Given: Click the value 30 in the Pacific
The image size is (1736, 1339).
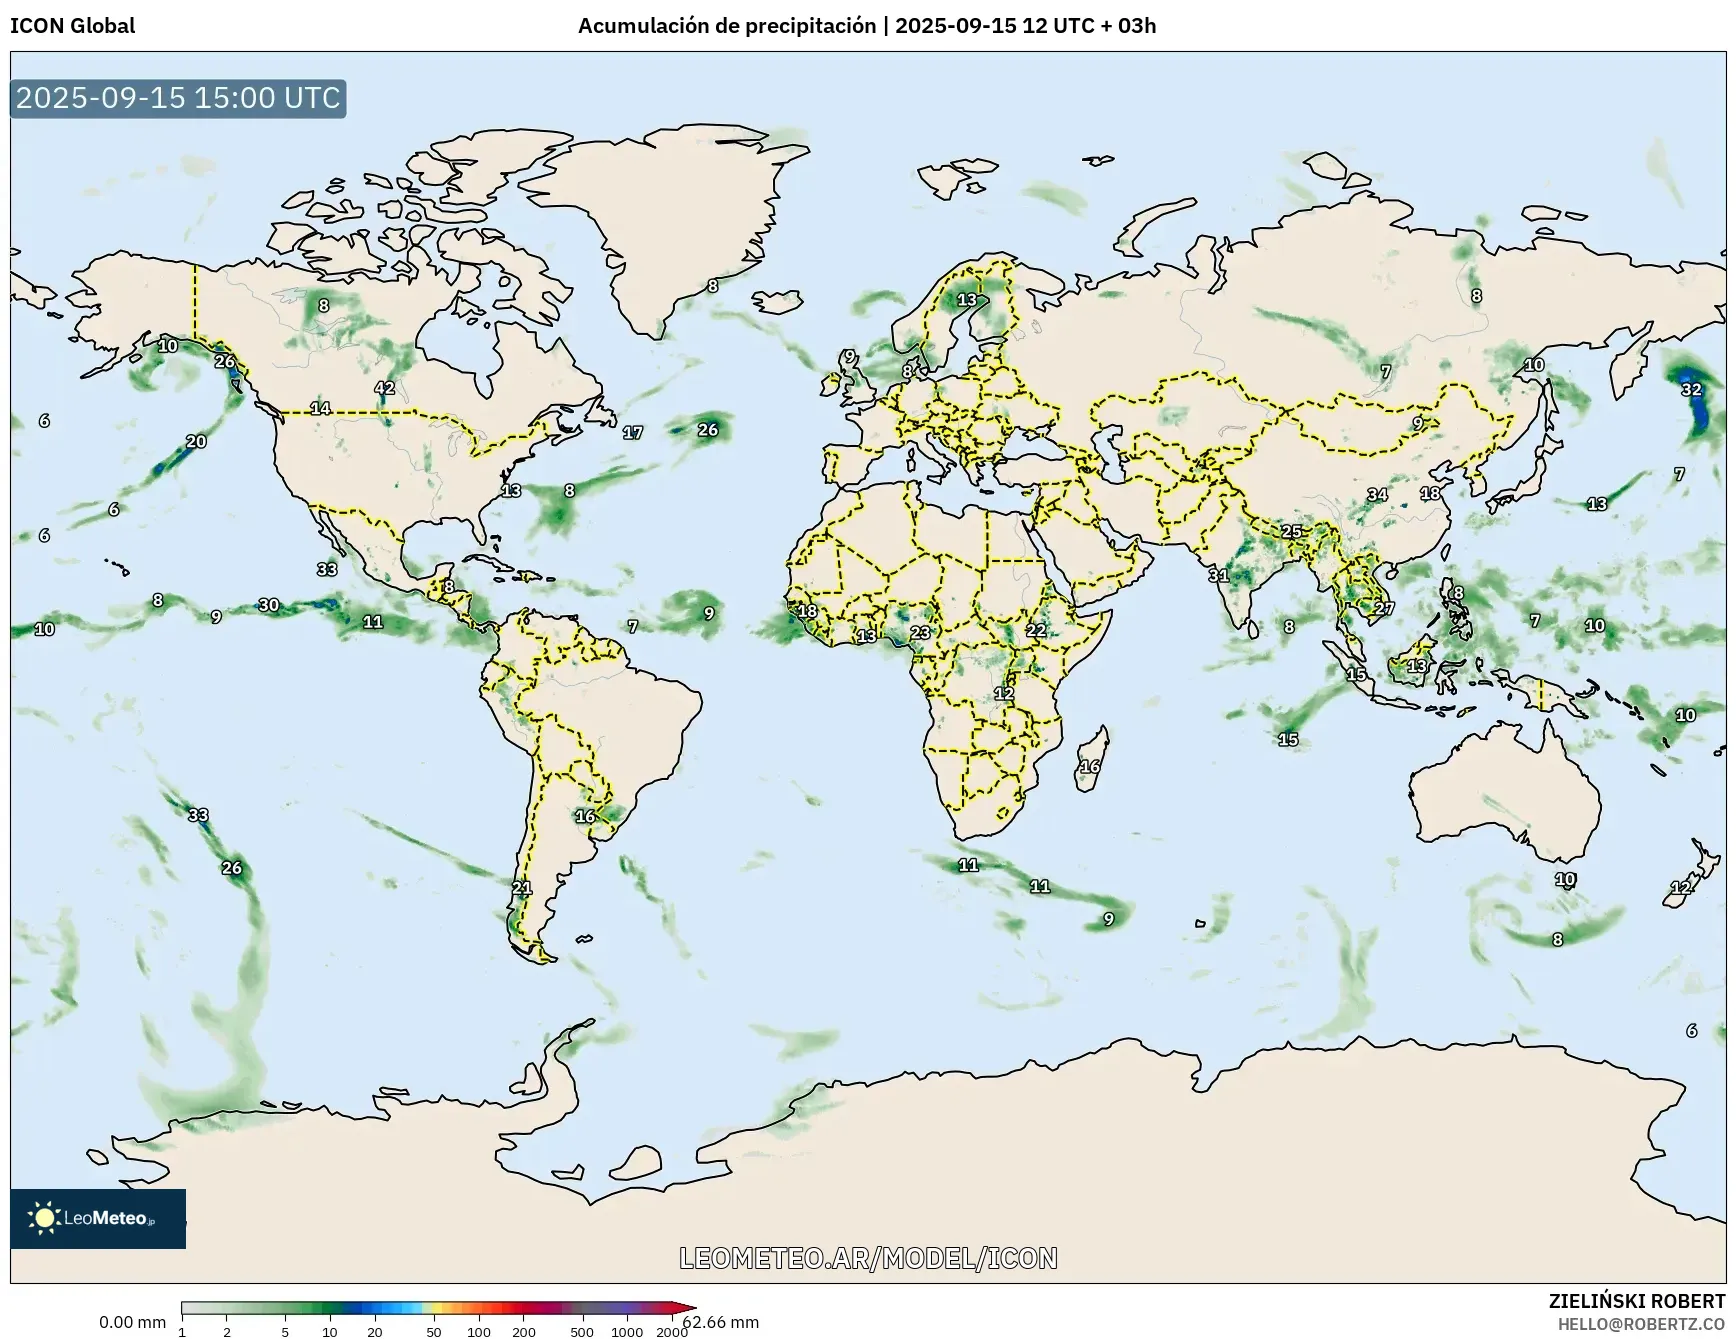Looking at the screenshot, I should click(x=269, y=605).
